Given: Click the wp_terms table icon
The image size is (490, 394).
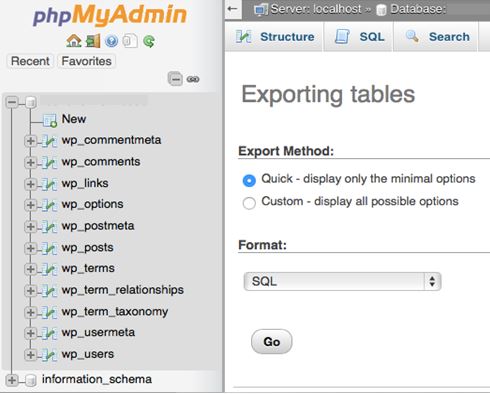Looking at the screenshot, I should [x=50, y=269].
